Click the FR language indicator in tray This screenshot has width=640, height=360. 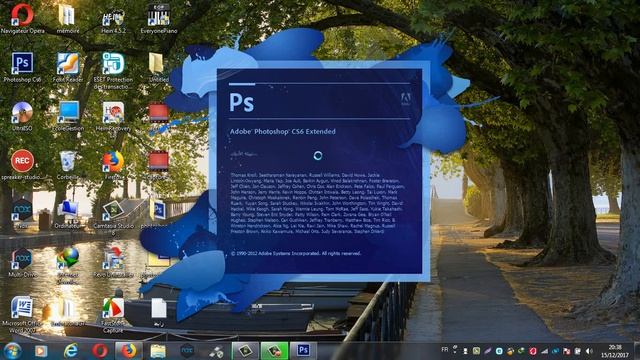tap(445, 350)
